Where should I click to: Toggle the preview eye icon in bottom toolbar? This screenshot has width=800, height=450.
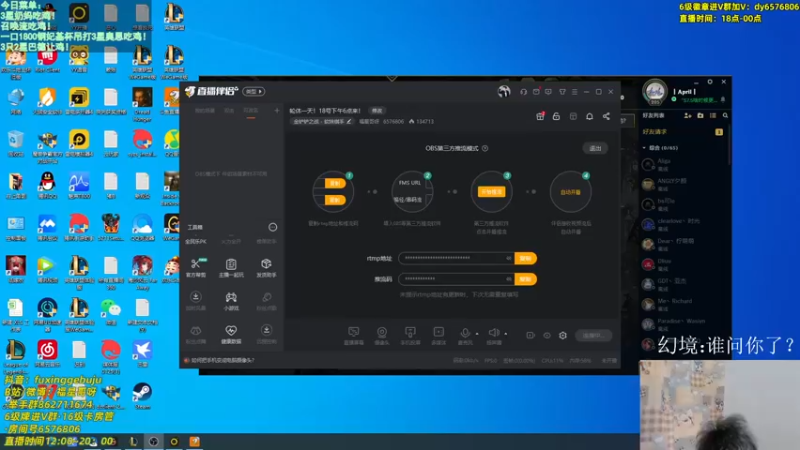547,335
